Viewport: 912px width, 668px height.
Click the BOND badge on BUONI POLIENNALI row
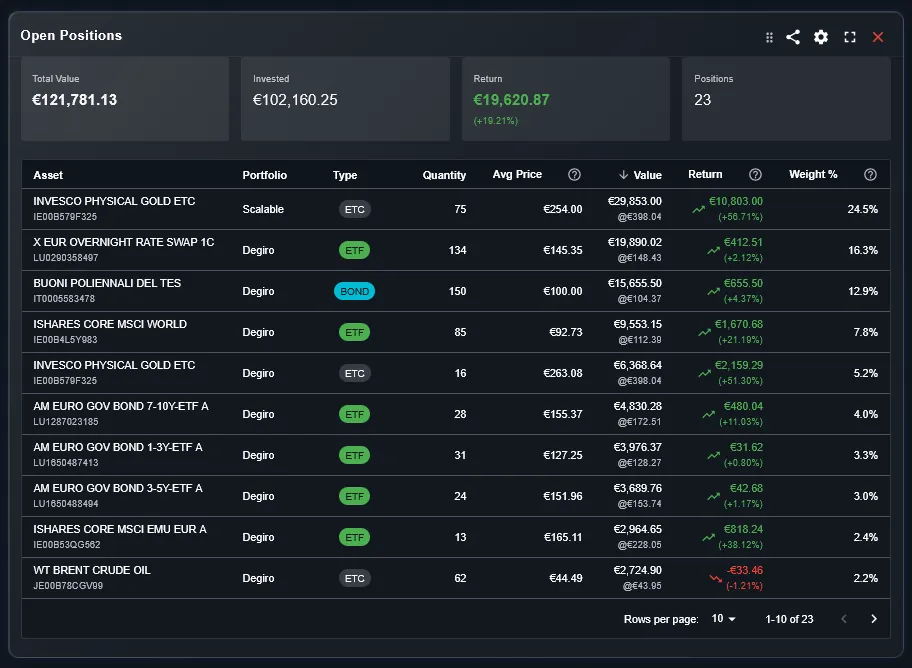[354, 291]
